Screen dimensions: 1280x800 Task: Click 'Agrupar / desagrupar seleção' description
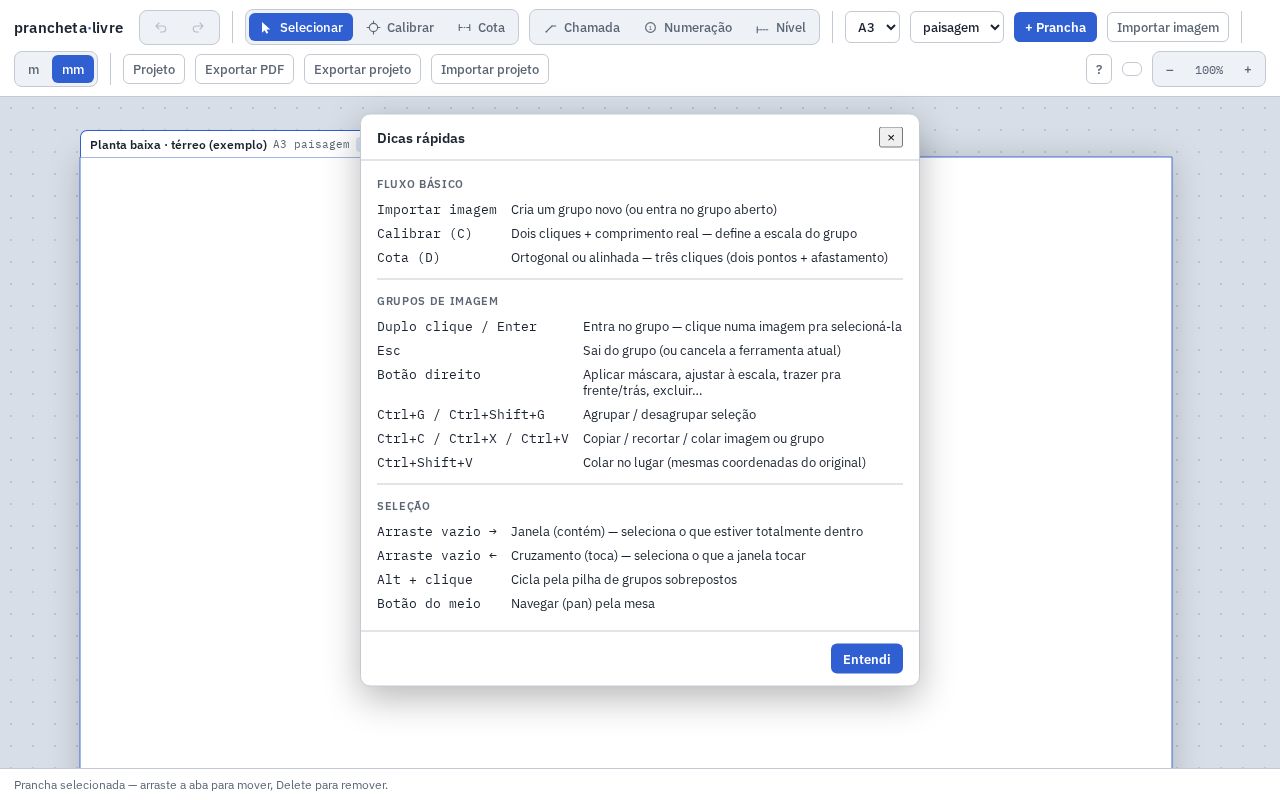[669, 414]
